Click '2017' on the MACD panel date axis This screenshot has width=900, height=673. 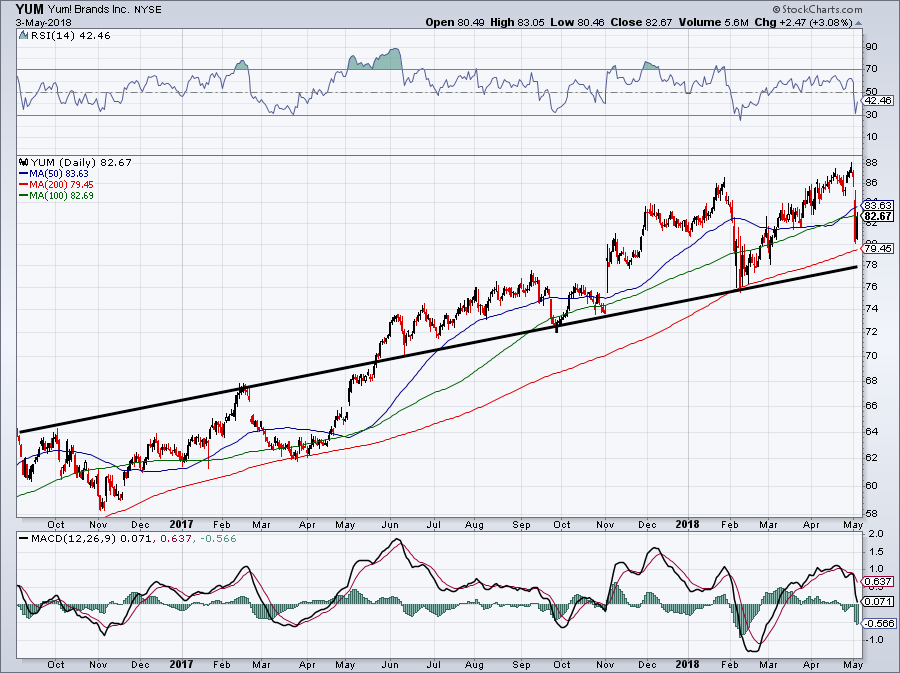[x=181, y=664]
